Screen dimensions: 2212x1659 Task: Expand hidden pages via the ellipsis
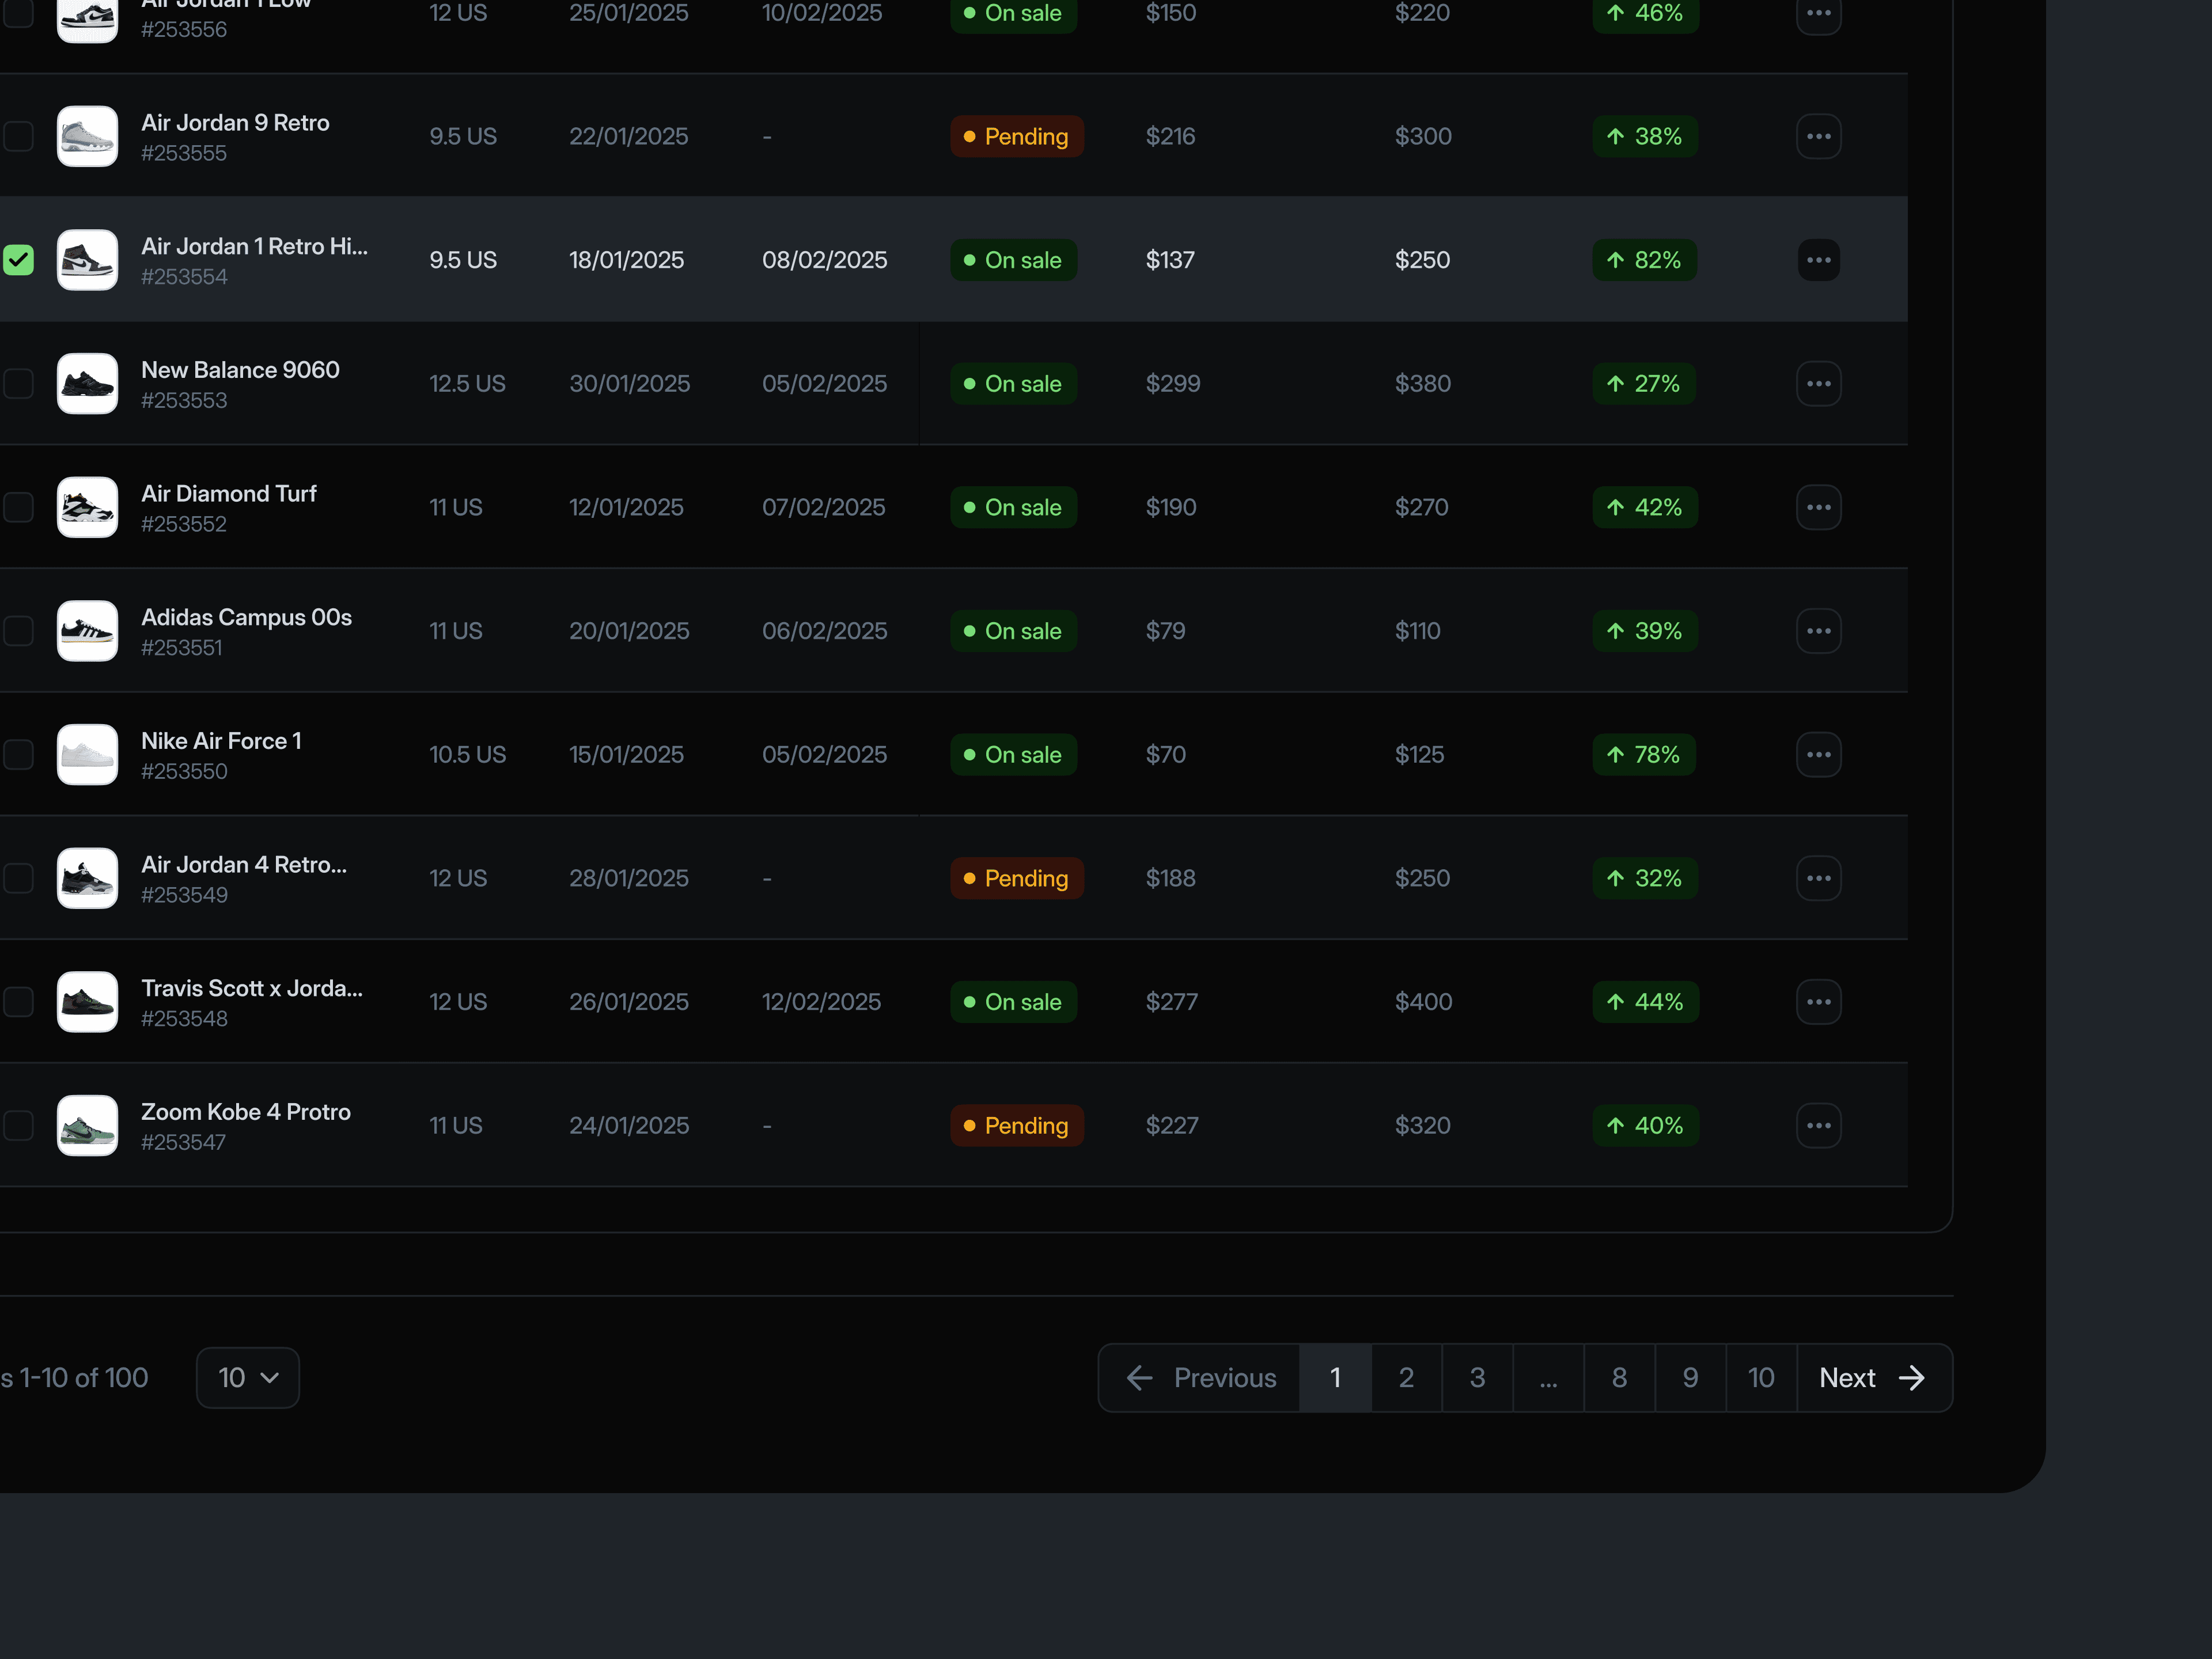click(1548, 1378)
